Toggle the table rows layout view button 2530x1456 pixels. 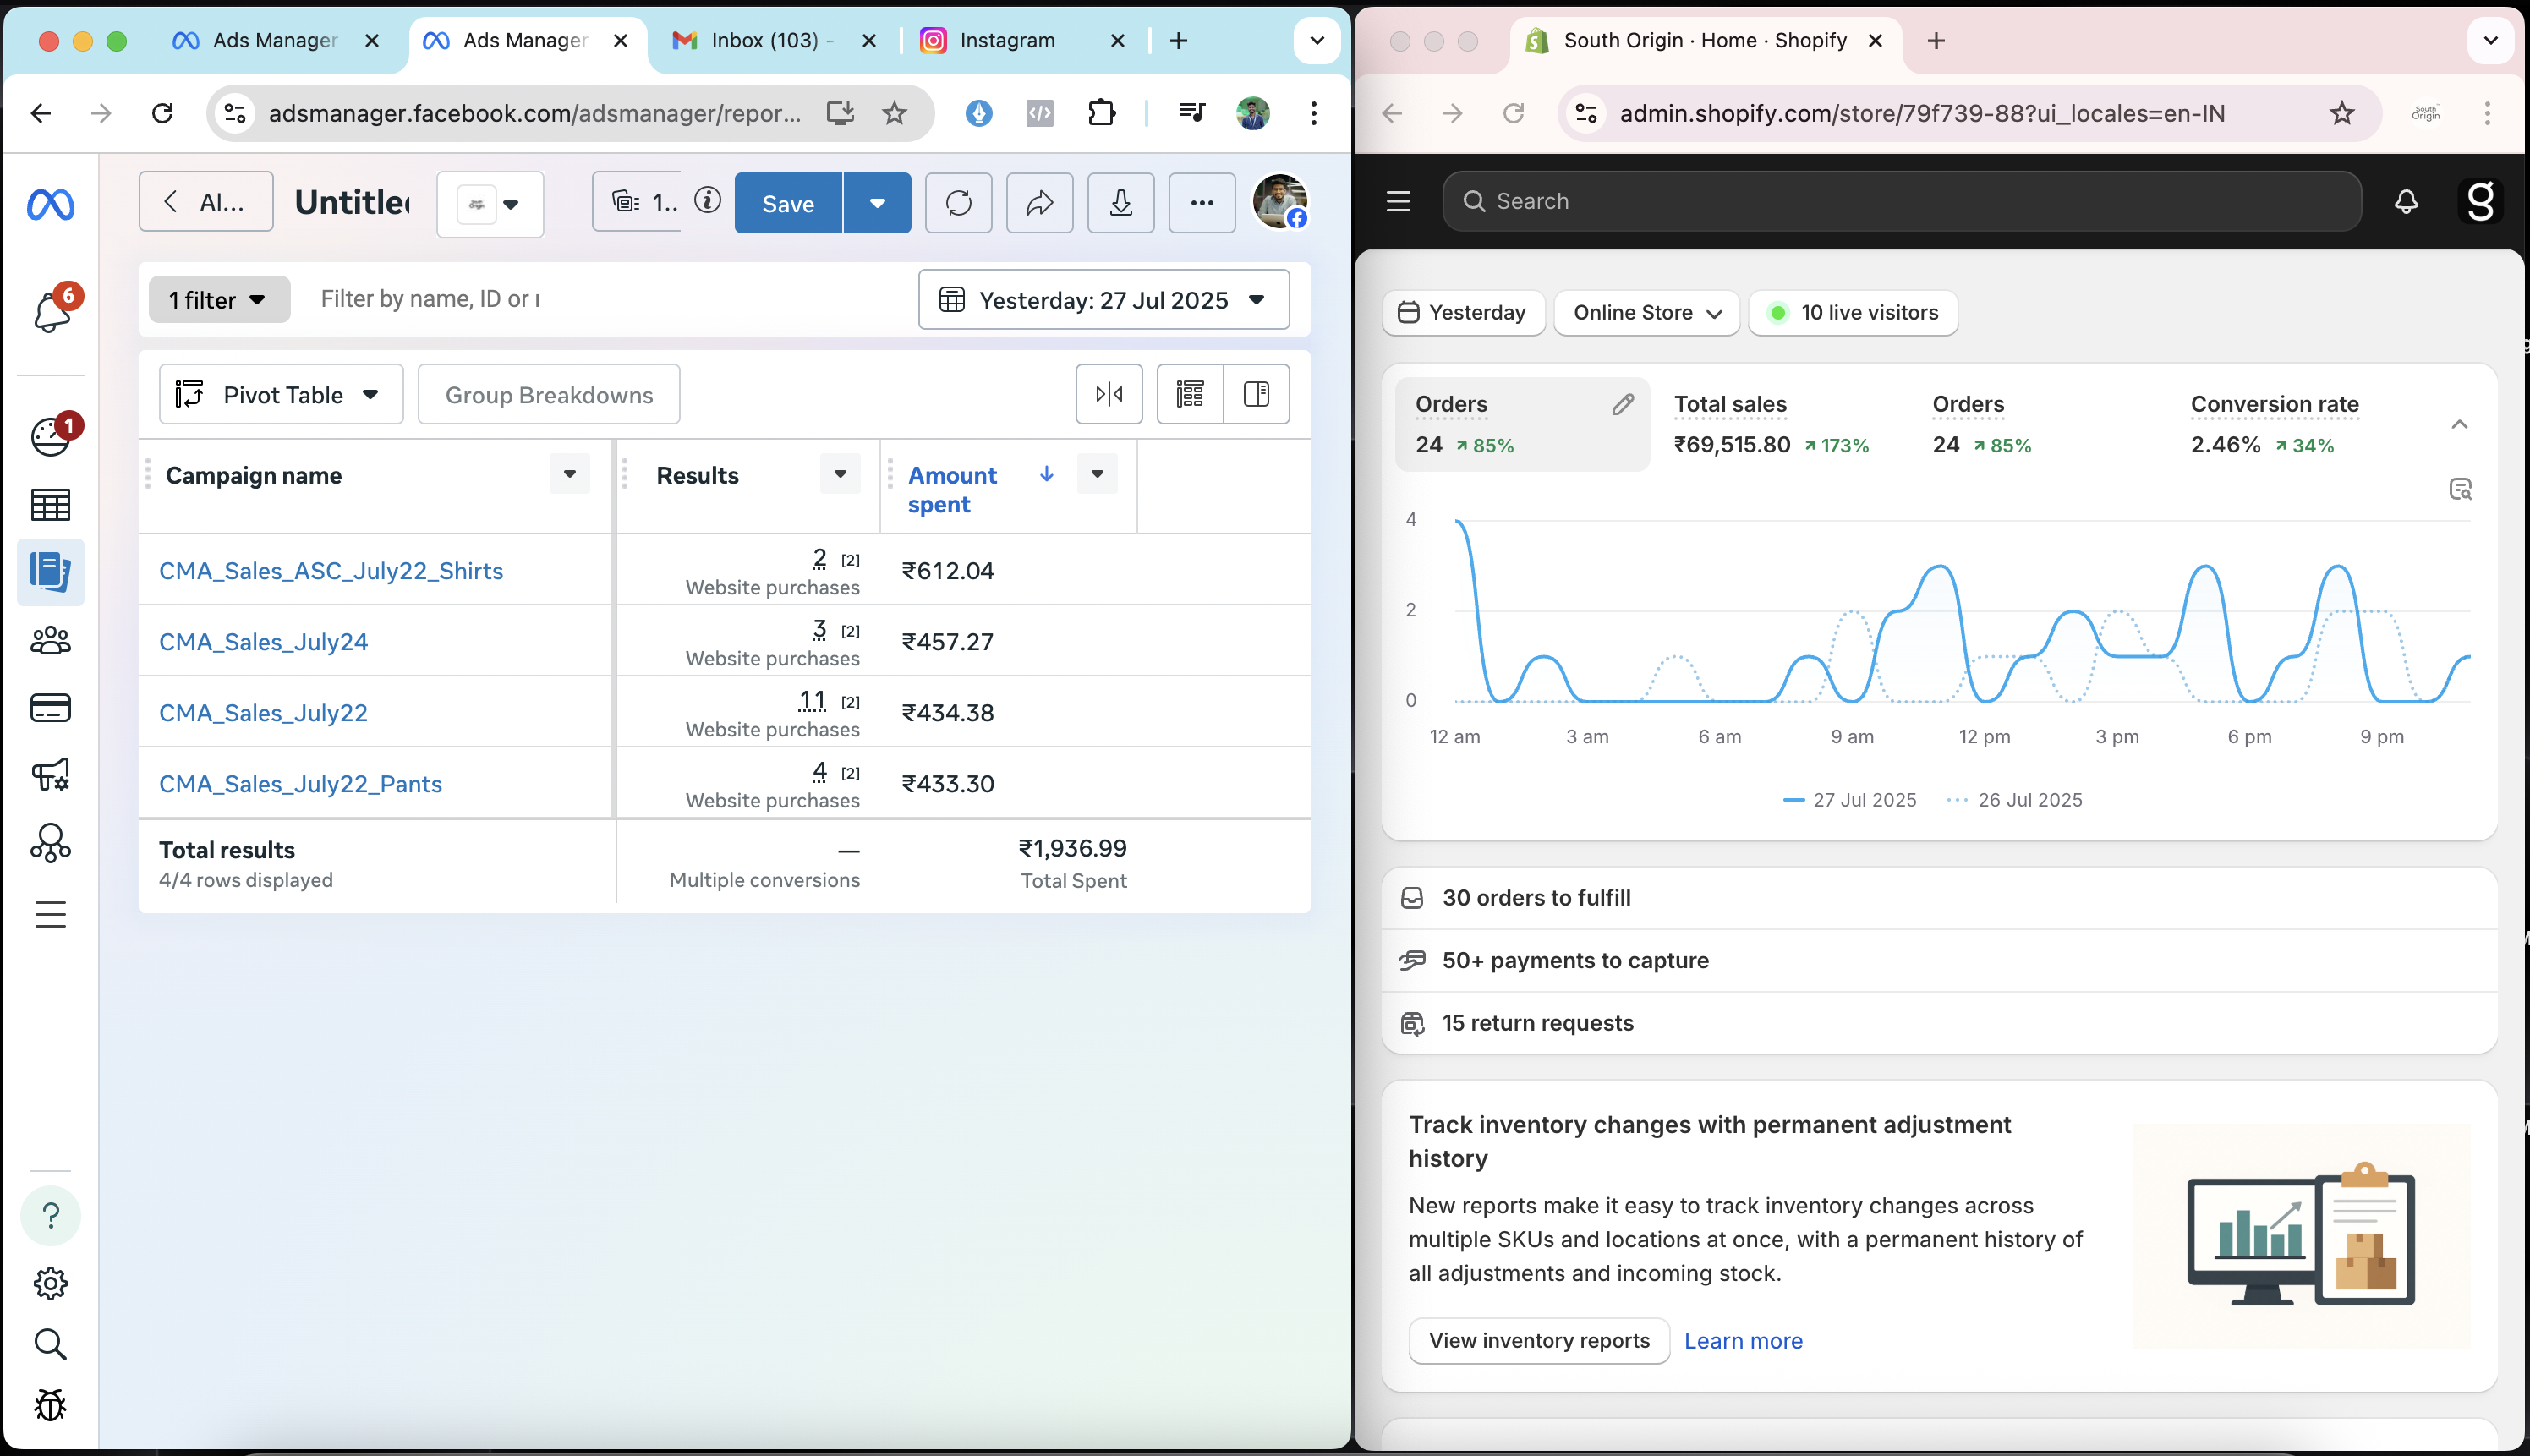pyautogui.click(x=1190, y=394)
